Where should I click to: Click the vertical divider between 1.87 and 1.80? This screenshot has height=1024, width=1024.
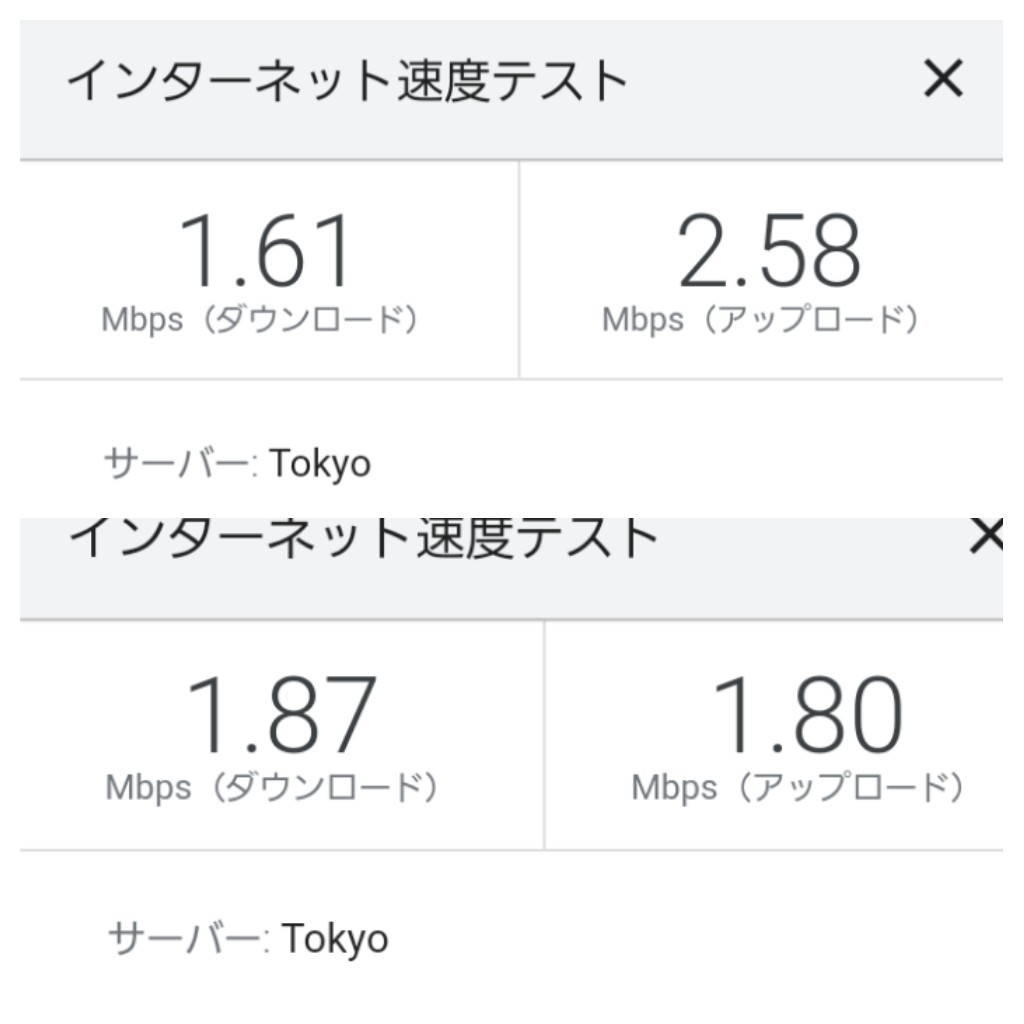click(545, 735)
